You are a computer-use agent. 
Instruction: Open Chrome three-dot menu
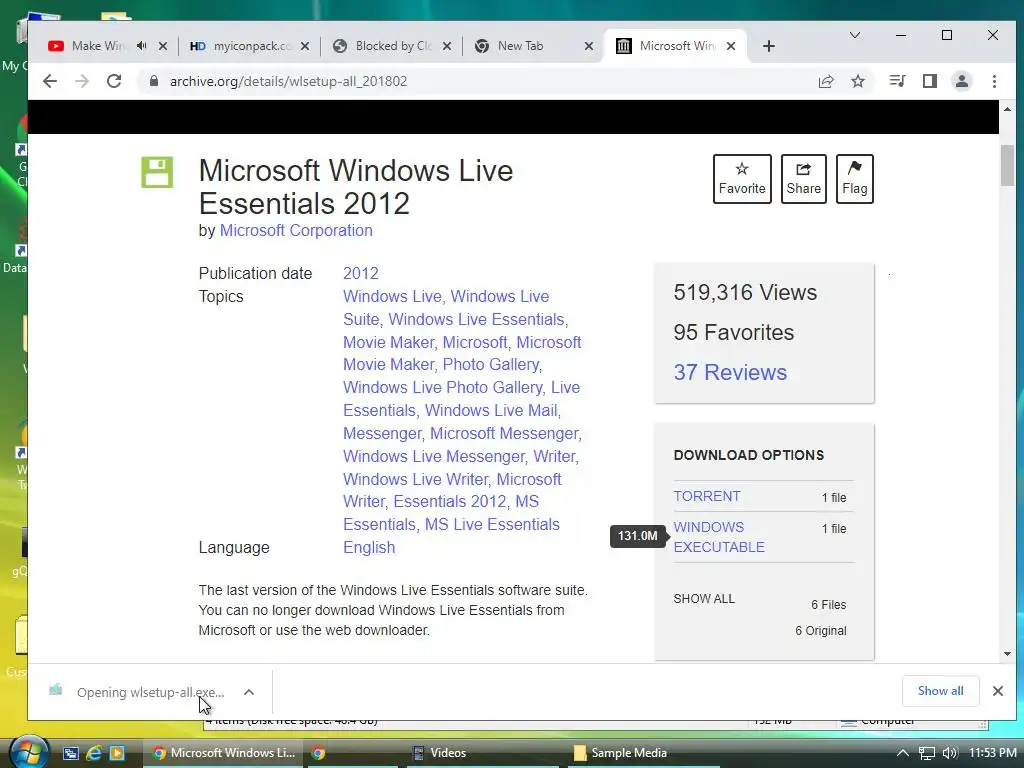tap(994, 81)
